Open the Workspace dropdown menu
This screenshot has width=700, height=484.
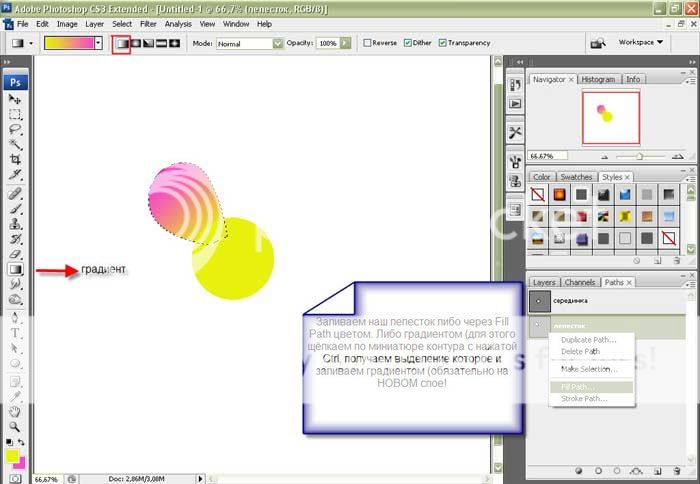tap(641, 43)
